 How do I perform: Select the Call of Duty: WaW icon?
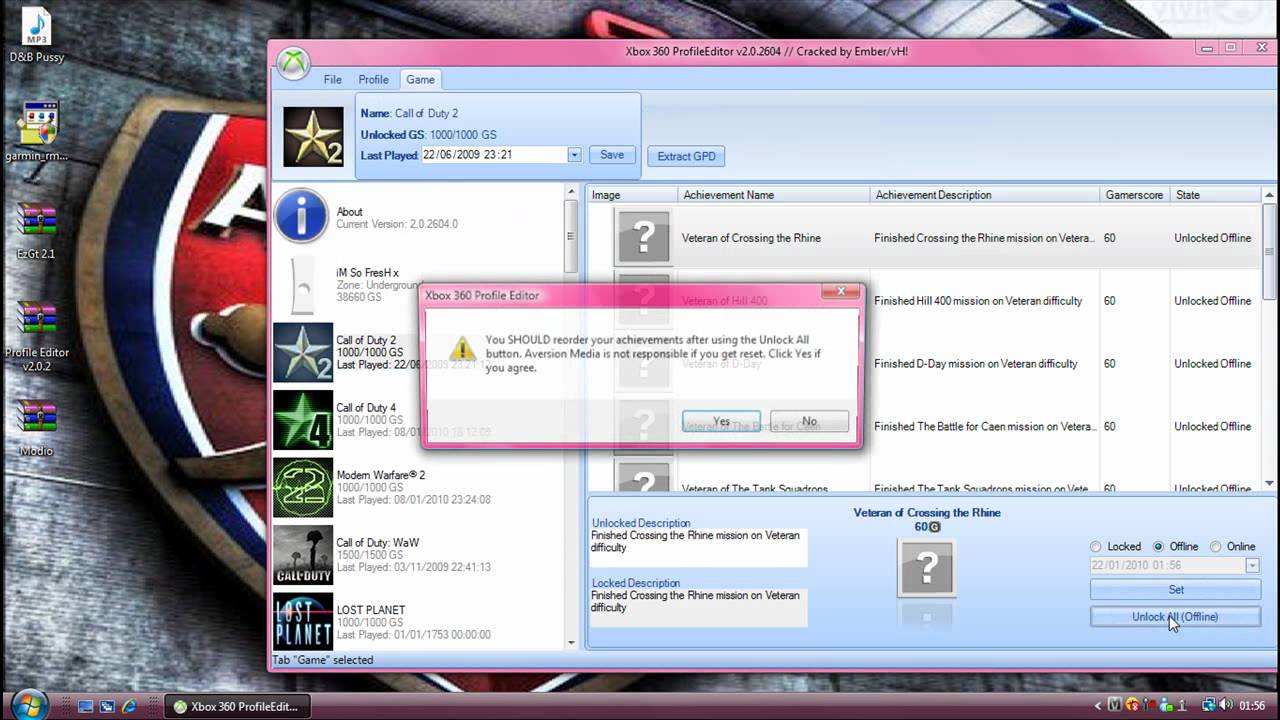(303, 555)
